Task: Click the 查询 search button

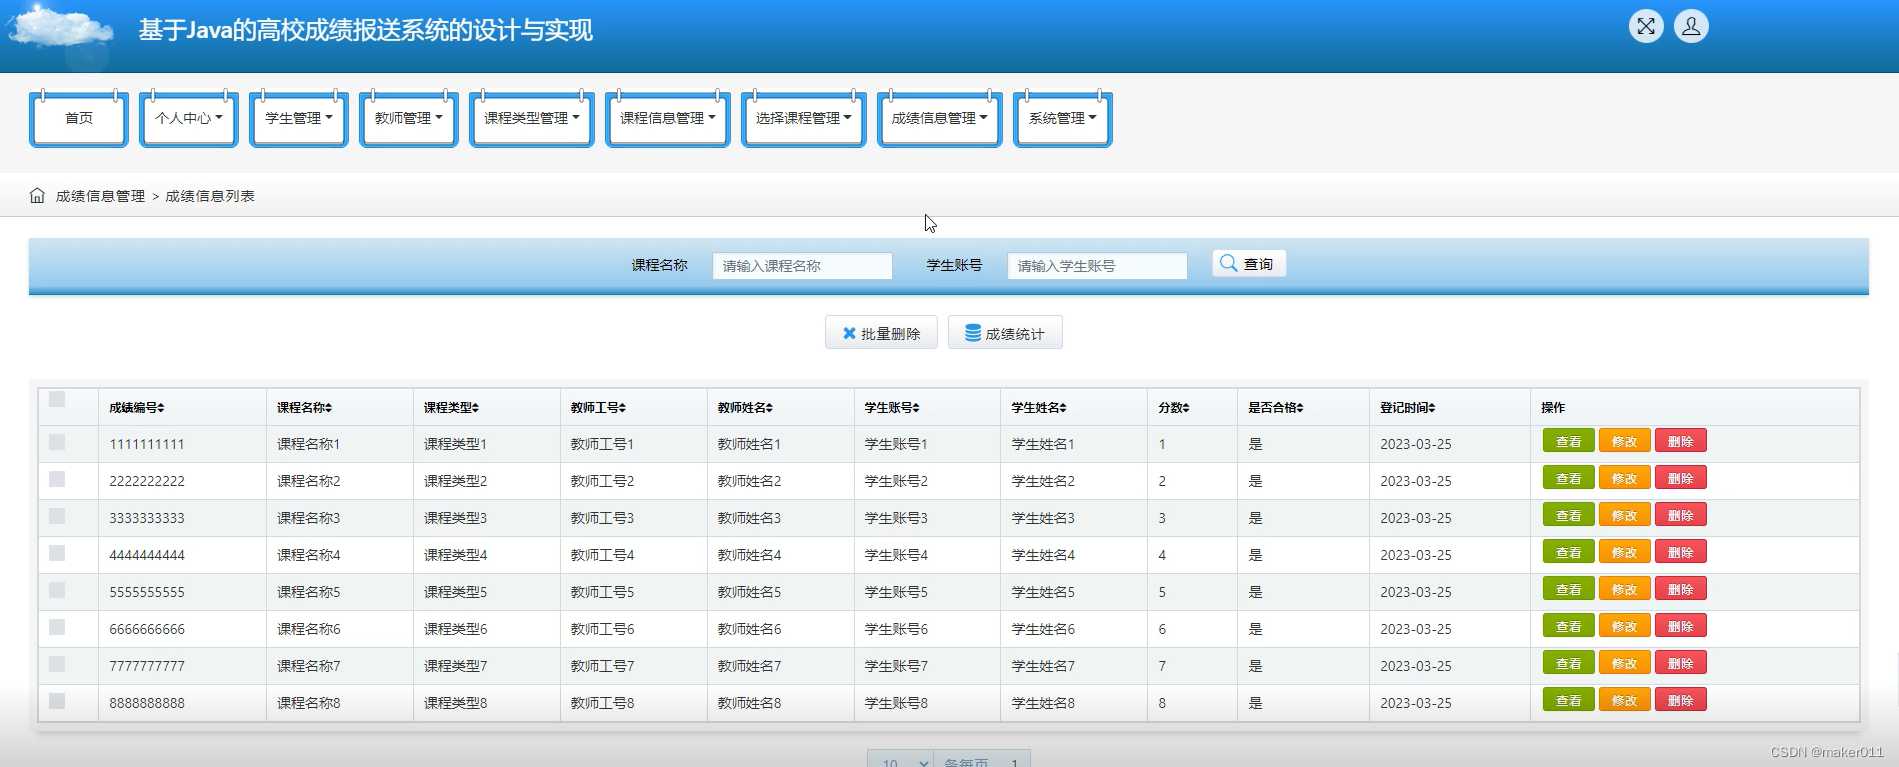Action: click(1249, 264)
